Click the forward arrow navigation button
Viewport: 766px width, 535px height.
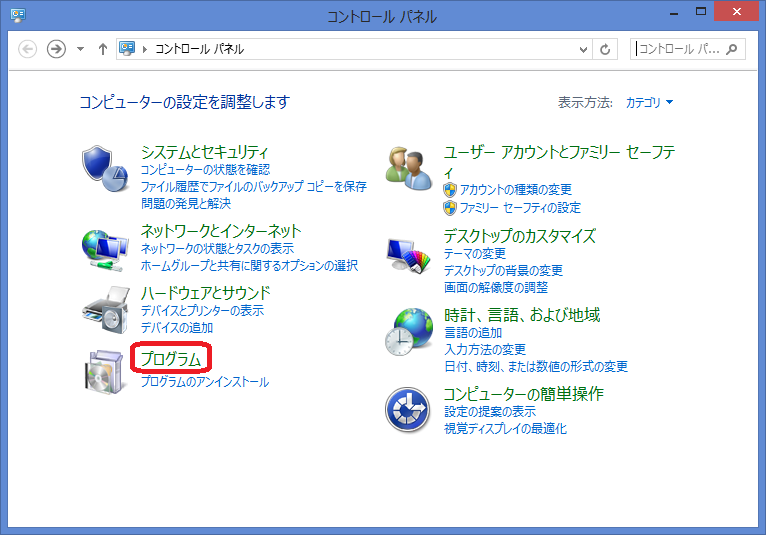pos(56,49)
